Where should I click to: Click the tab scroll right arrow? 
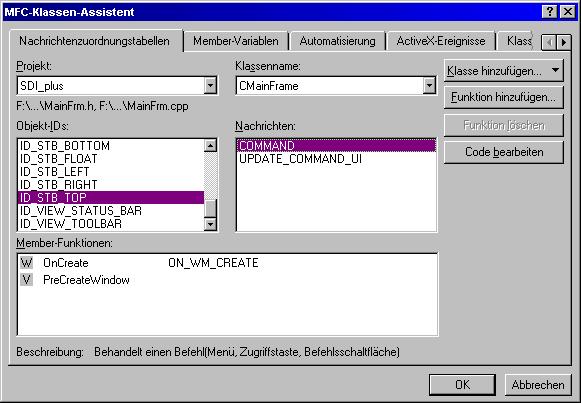click(564, 43)
